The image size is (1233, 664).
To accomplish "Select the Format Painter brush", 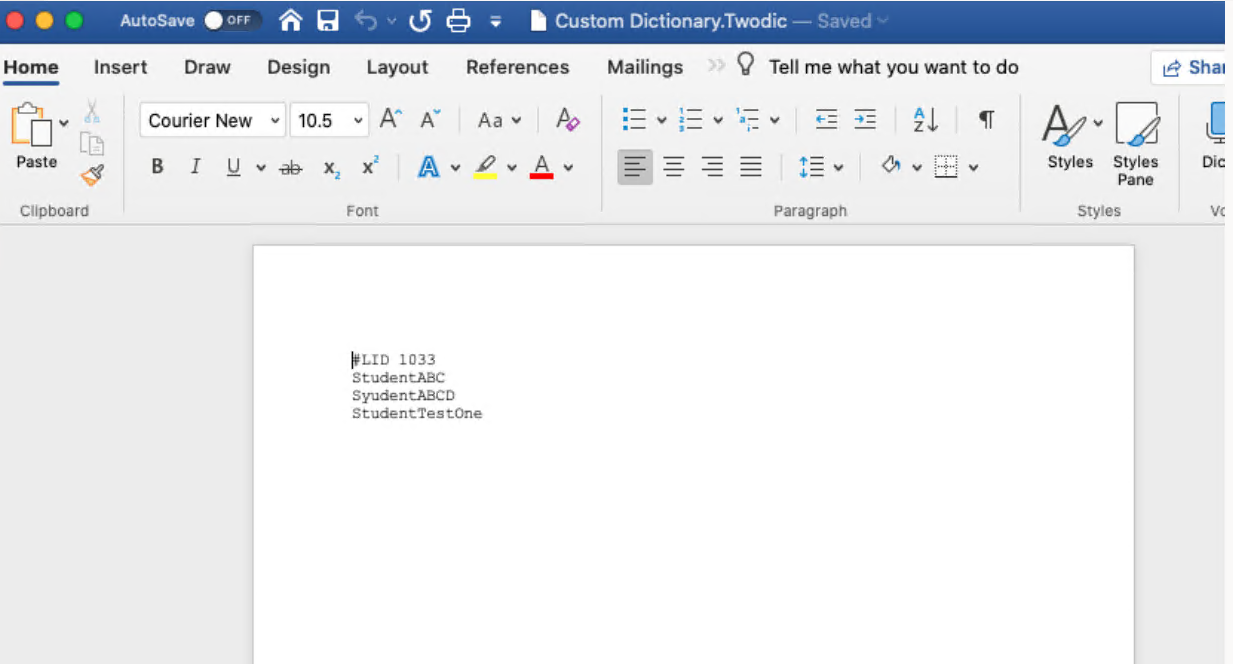I will coord(92,175).
